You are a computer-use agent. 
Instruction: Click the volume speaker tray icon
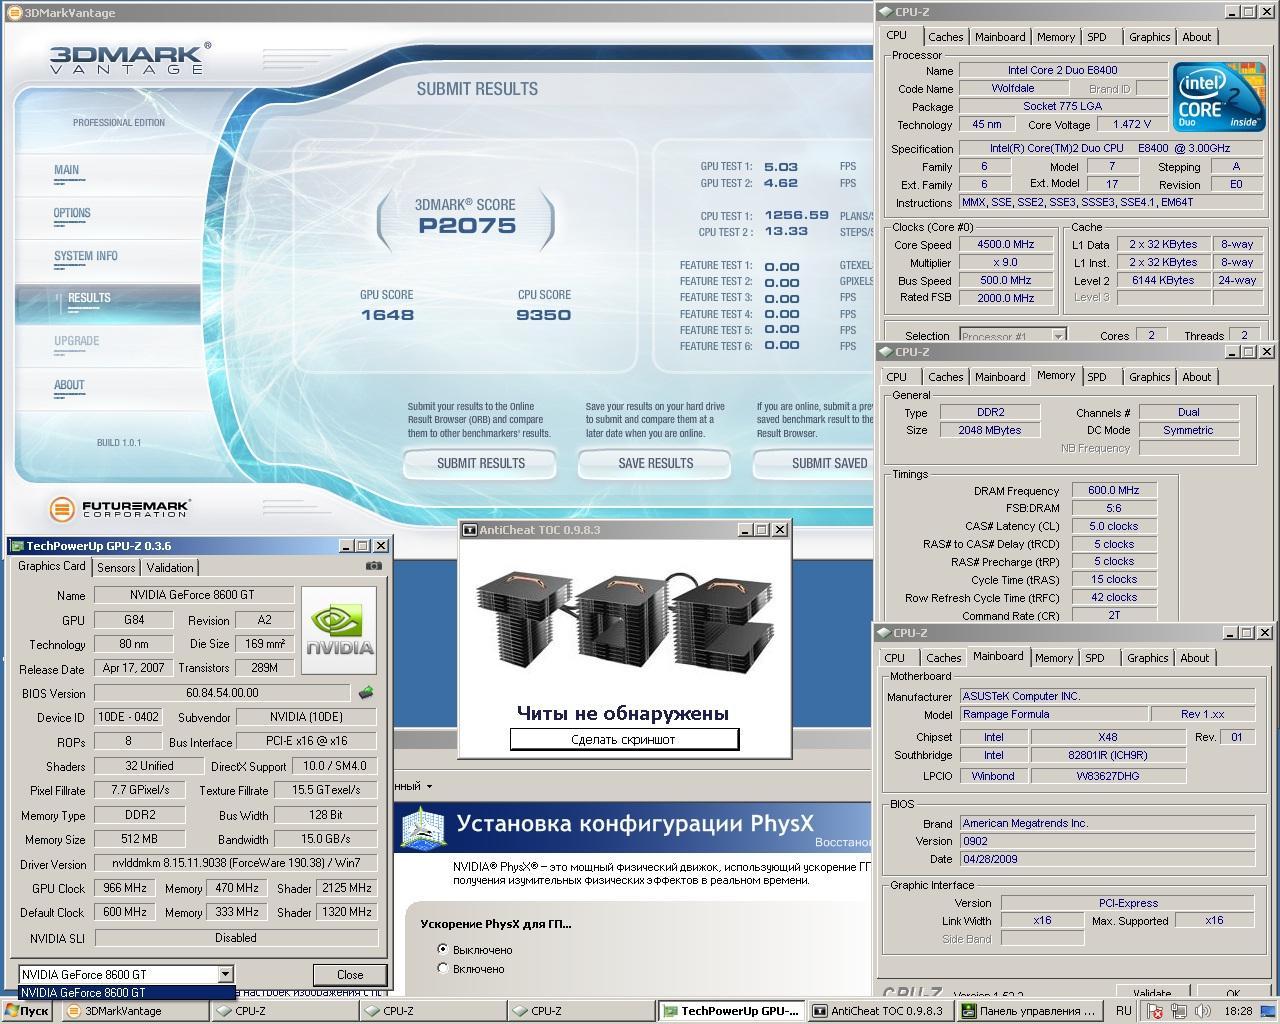pos(1204,1011)
